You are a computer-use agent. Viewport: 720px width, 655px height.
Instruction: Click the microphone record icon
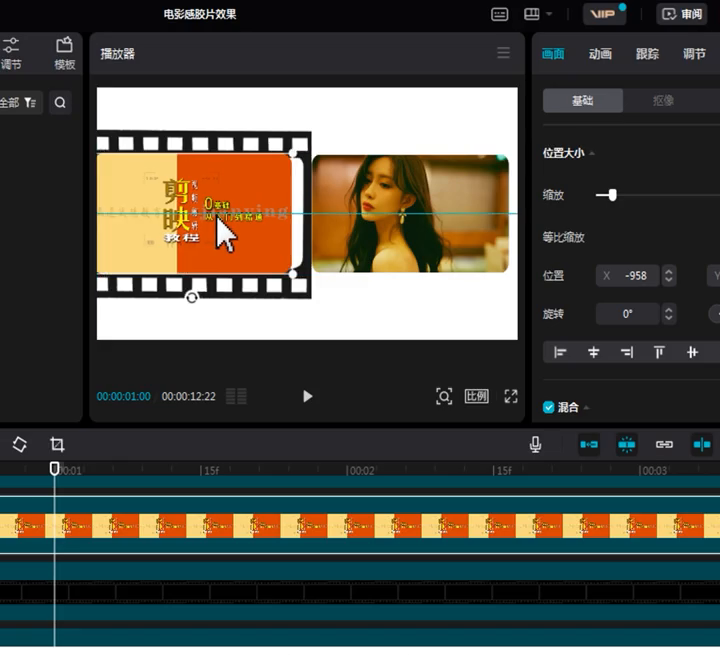[535, 445]
